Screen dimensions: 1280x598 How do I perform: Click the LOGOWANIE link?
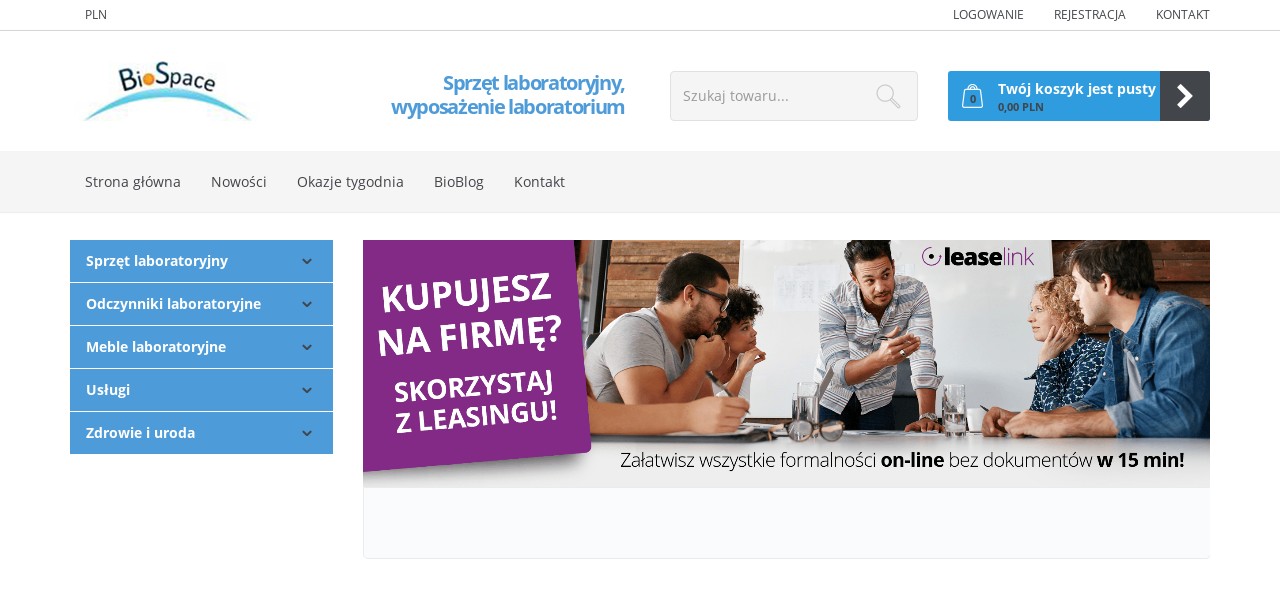point(988,15)
